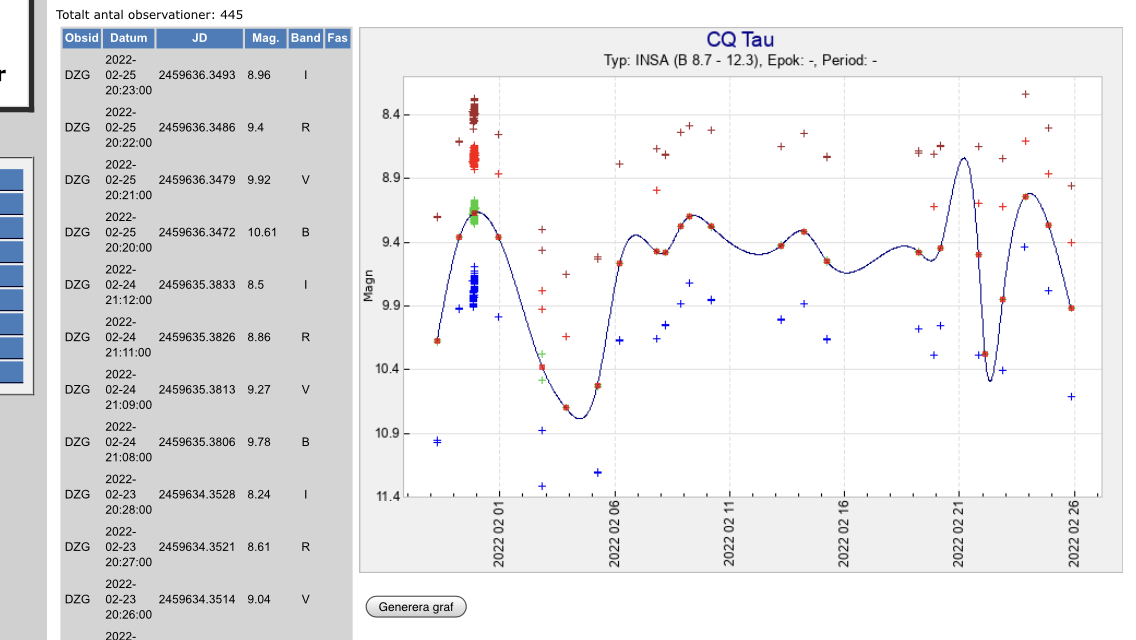Click the CQ Tau chart title
Viewport: 1136px width, 640px height.
[740, 40]
